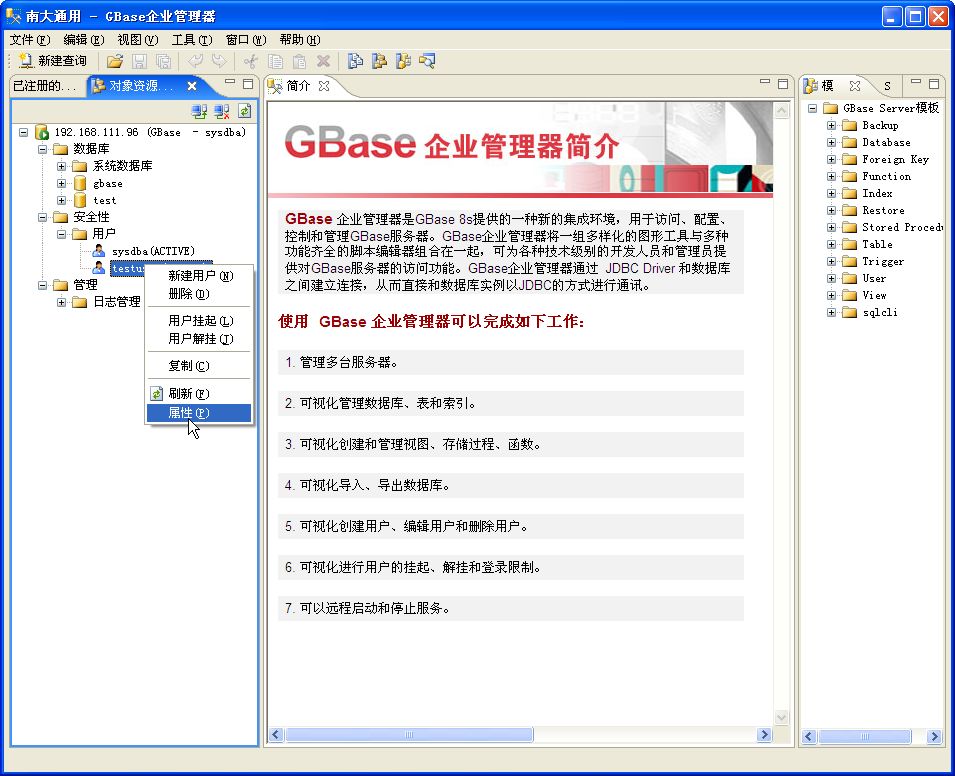The width and height of the screenshot is (955, 776).
Task: Choose 复制(C) from context menu
Action: point(199,366)
